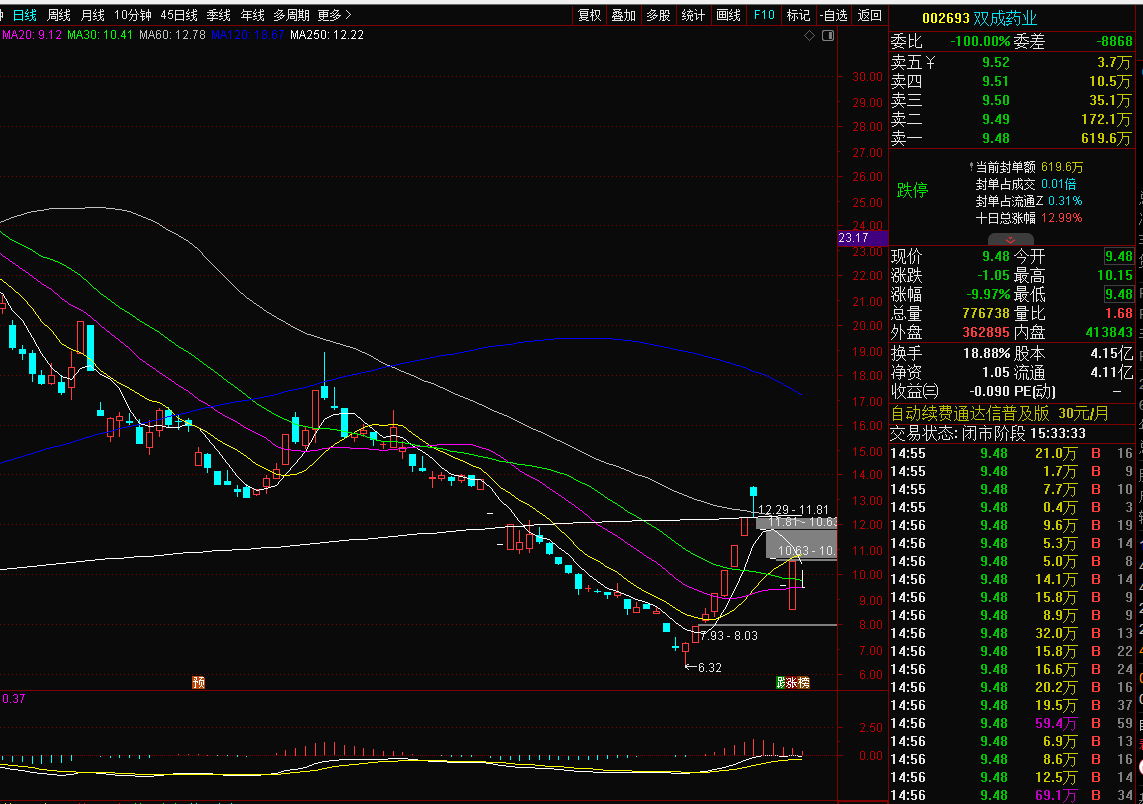Click the 涨 badge below chart
1143x804 pixels.
792,683
